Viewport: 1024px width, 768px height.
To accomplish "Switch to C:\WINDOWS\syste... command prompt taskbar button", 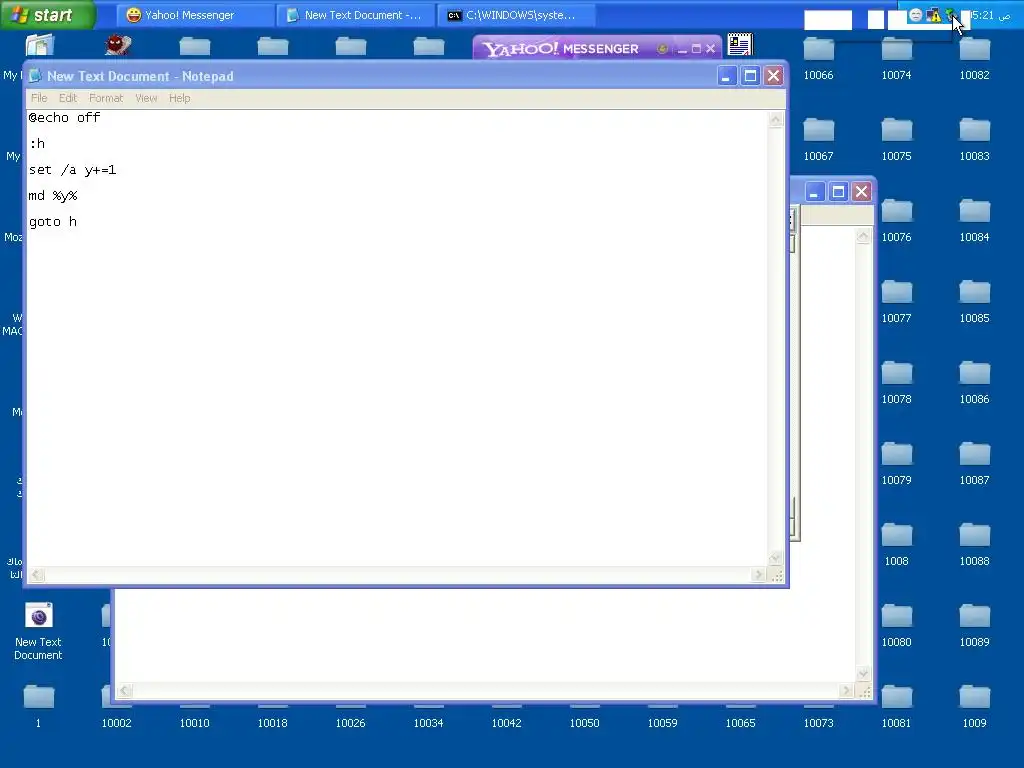I will (x=517, y=15).
